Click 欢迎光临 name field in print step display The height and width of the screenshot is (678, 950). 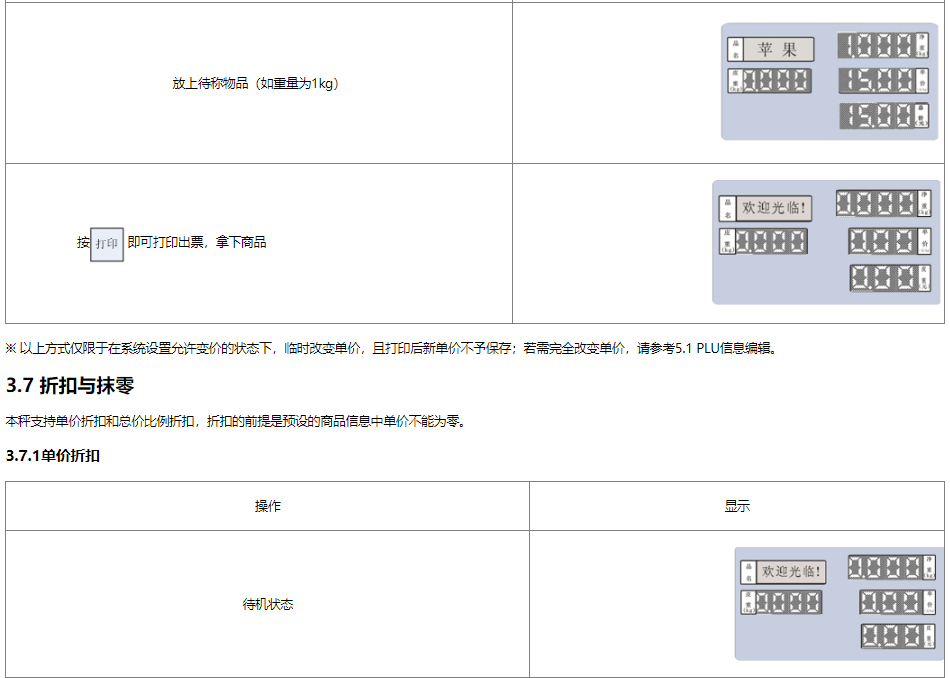774,208
